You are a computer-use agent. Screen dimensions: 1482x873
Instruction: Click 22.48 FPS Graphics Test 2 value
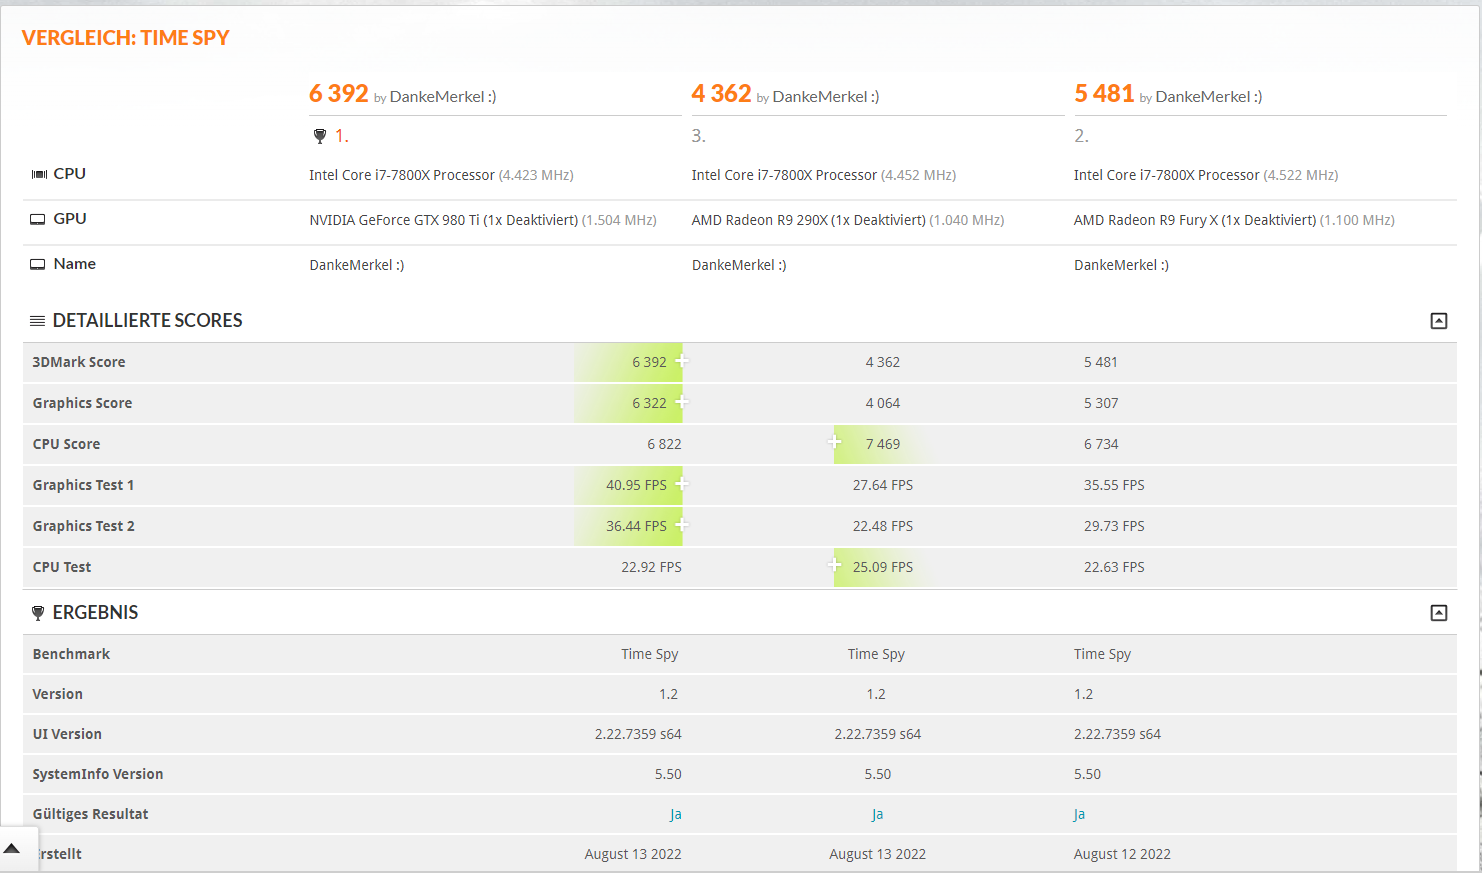(883, 526)
